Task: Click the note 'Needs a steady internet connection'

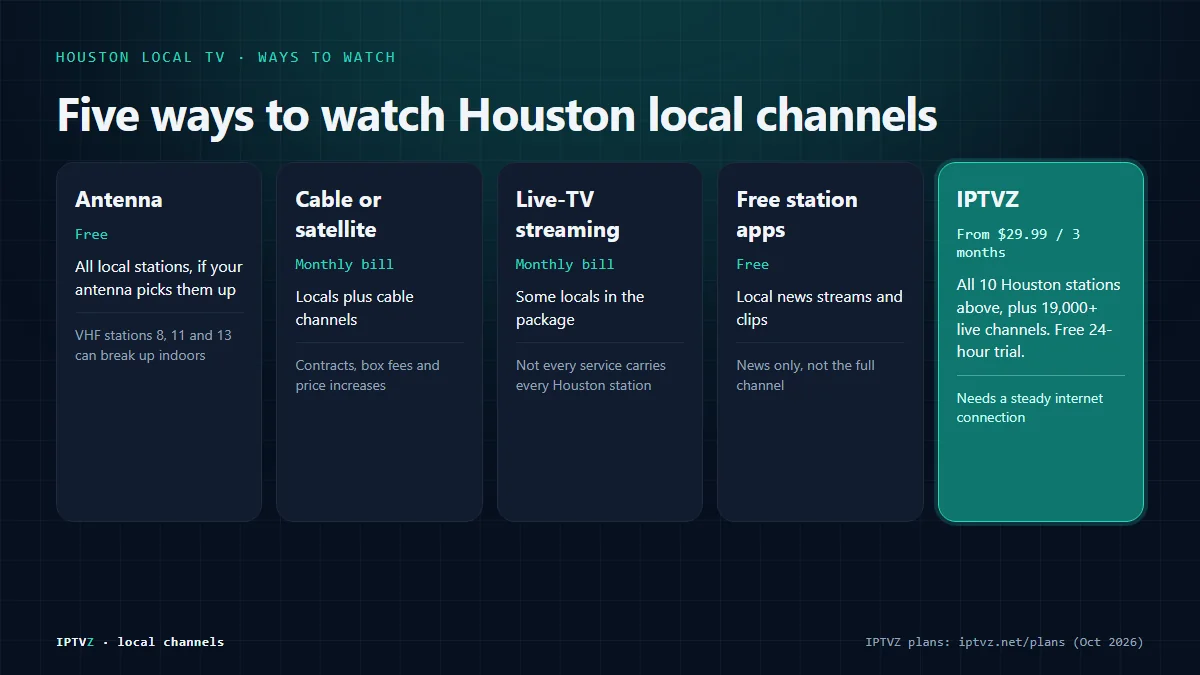Action: point(1030,407)
